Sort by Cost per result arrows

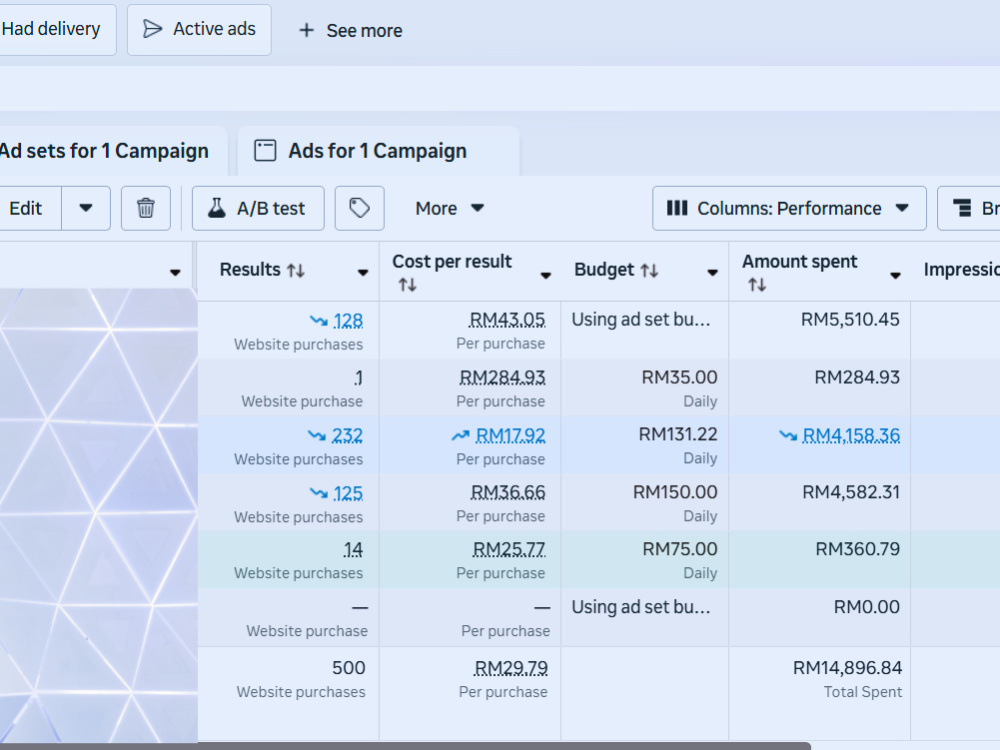click(x=408, y=285)
